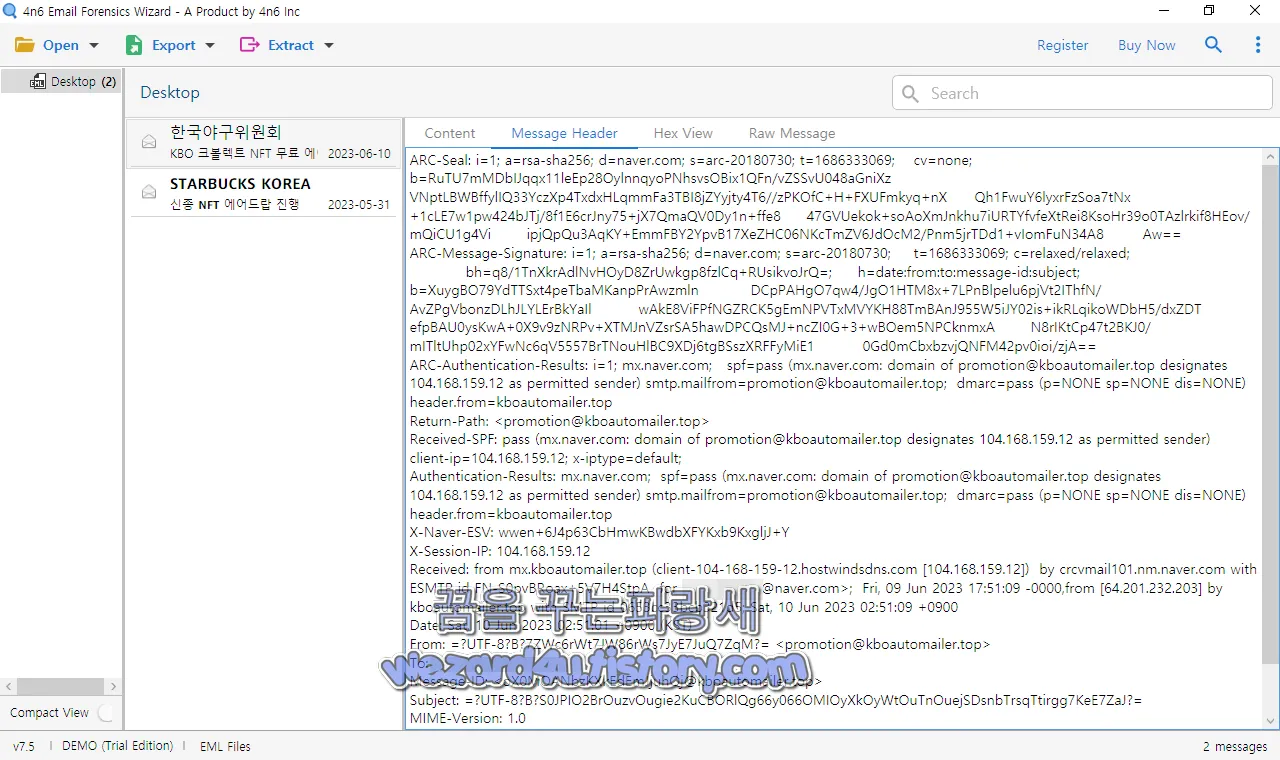Image resolution: width=1280 pixels, height=760 pixels.
Task: Minimize the 4n6 Email Forensics window
Action: 1162,11
